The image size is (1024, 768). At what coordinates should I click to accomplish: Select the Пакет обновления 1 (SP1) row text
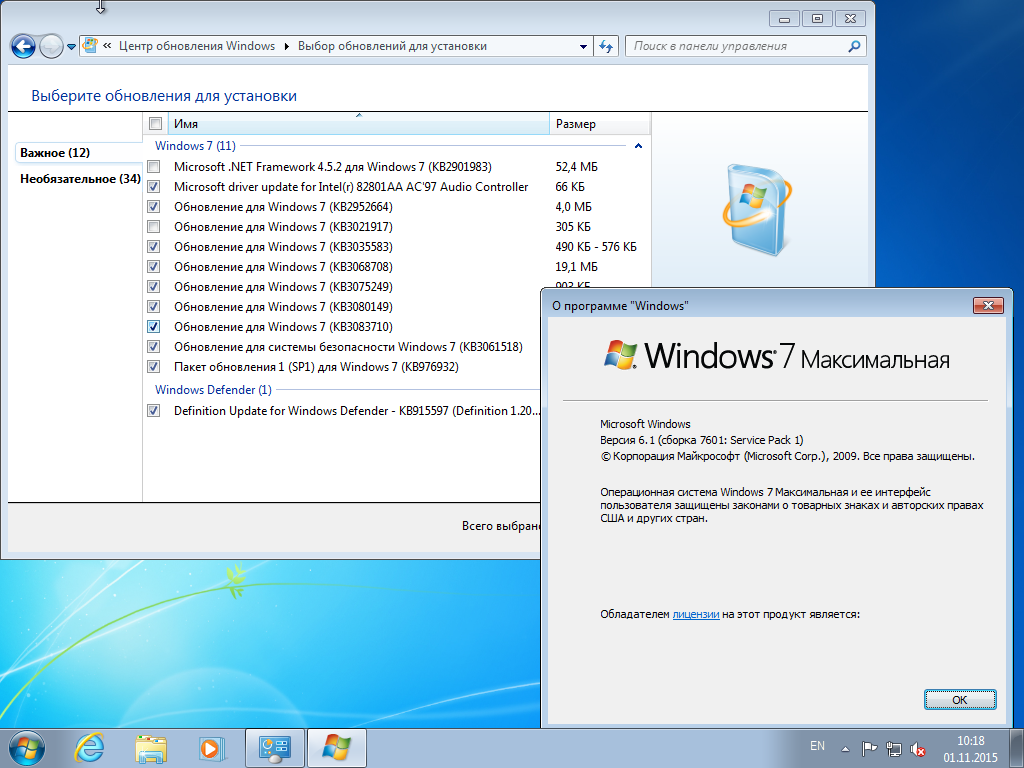point(316,367)
